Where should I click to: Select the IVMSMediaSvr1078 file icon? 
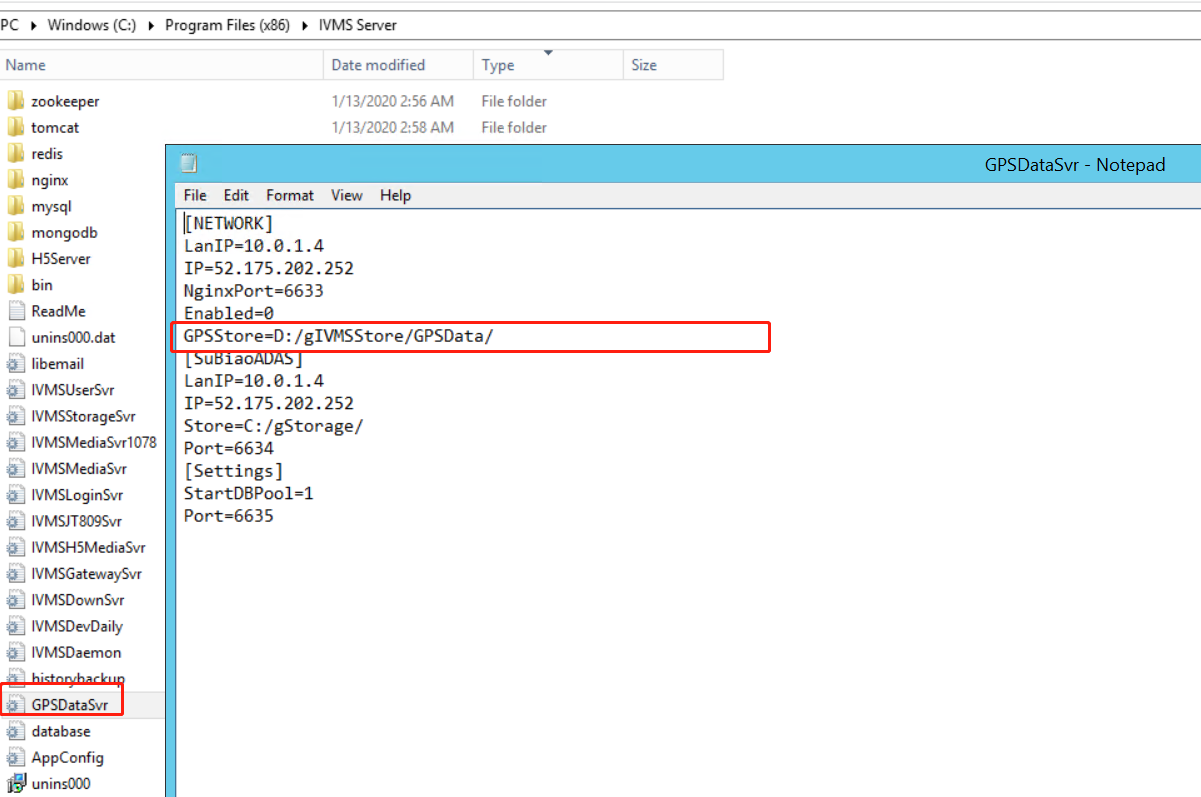point(15,442)
